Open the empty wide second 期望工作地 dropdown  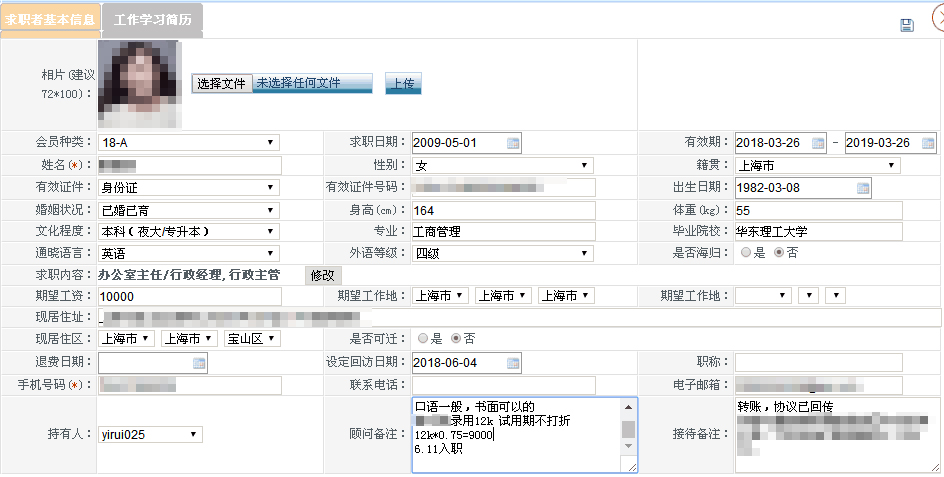coord(763,295)
